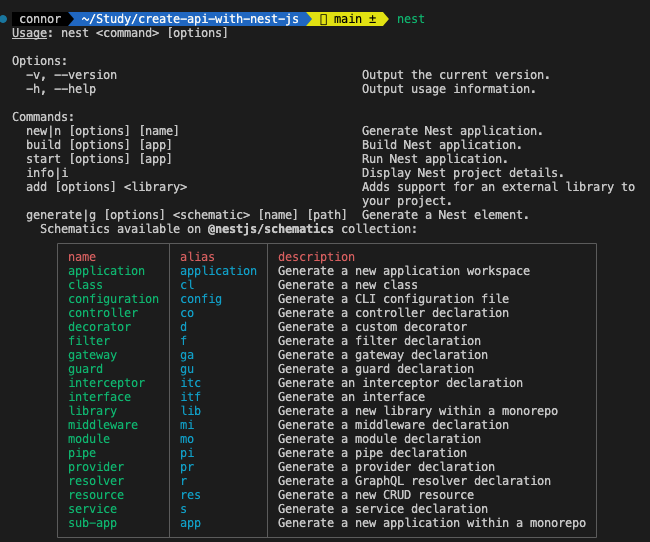Click 'class' in the name column

point(85,285)
